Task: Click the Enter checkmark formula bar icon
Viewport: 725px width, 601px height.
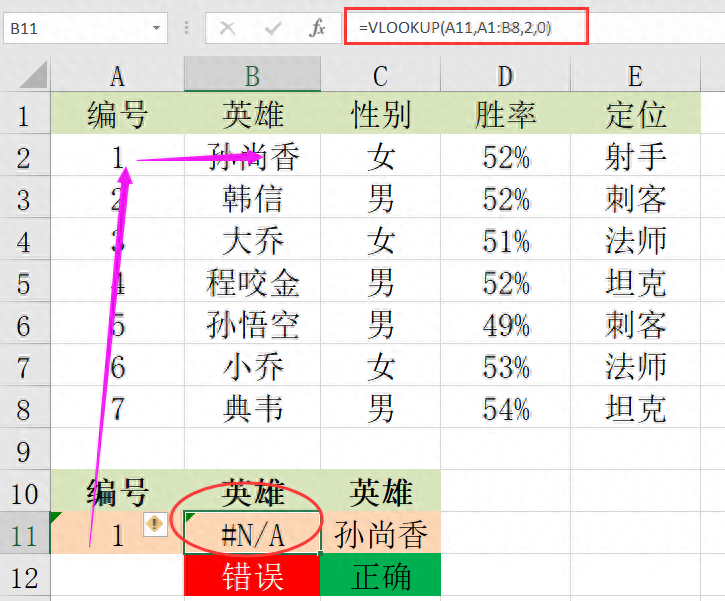Action: pos(272,29)
